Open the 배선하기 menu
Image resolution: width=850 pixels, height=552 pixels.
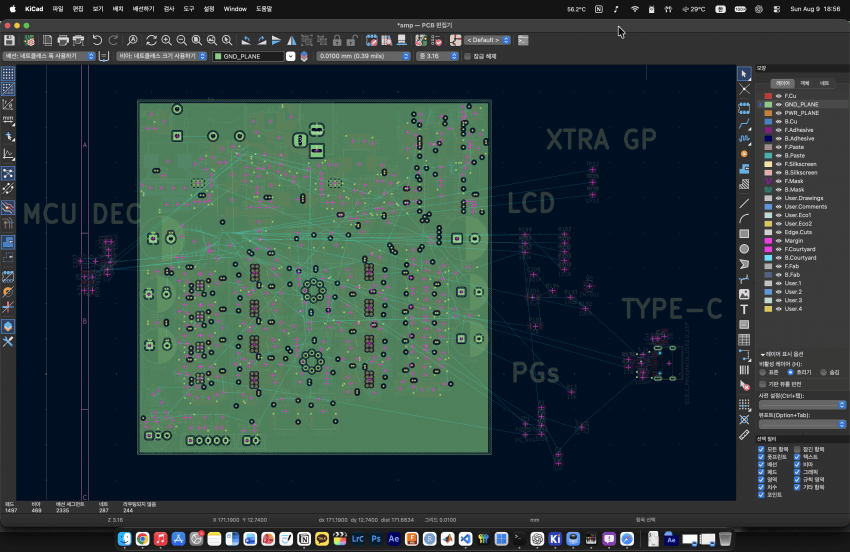point(144,9)
